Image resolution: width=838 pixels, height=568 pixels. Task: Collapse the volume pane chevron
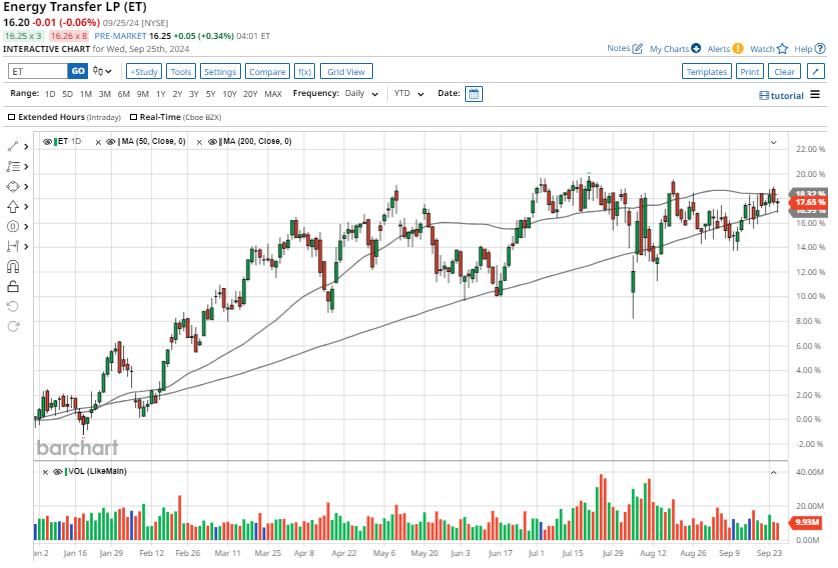pos(773,472)
